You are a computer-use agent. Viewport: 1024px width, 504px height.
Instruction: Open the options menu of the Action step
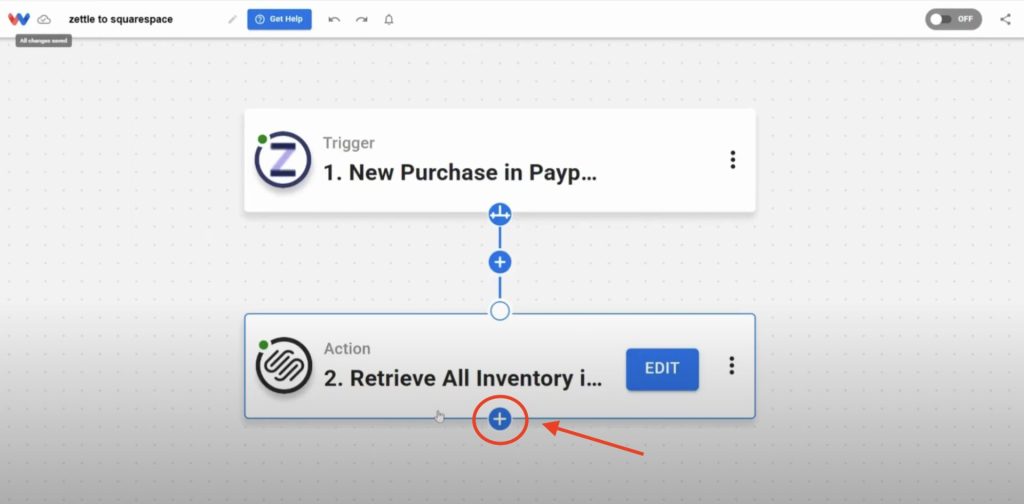click(x=731, y=366)
